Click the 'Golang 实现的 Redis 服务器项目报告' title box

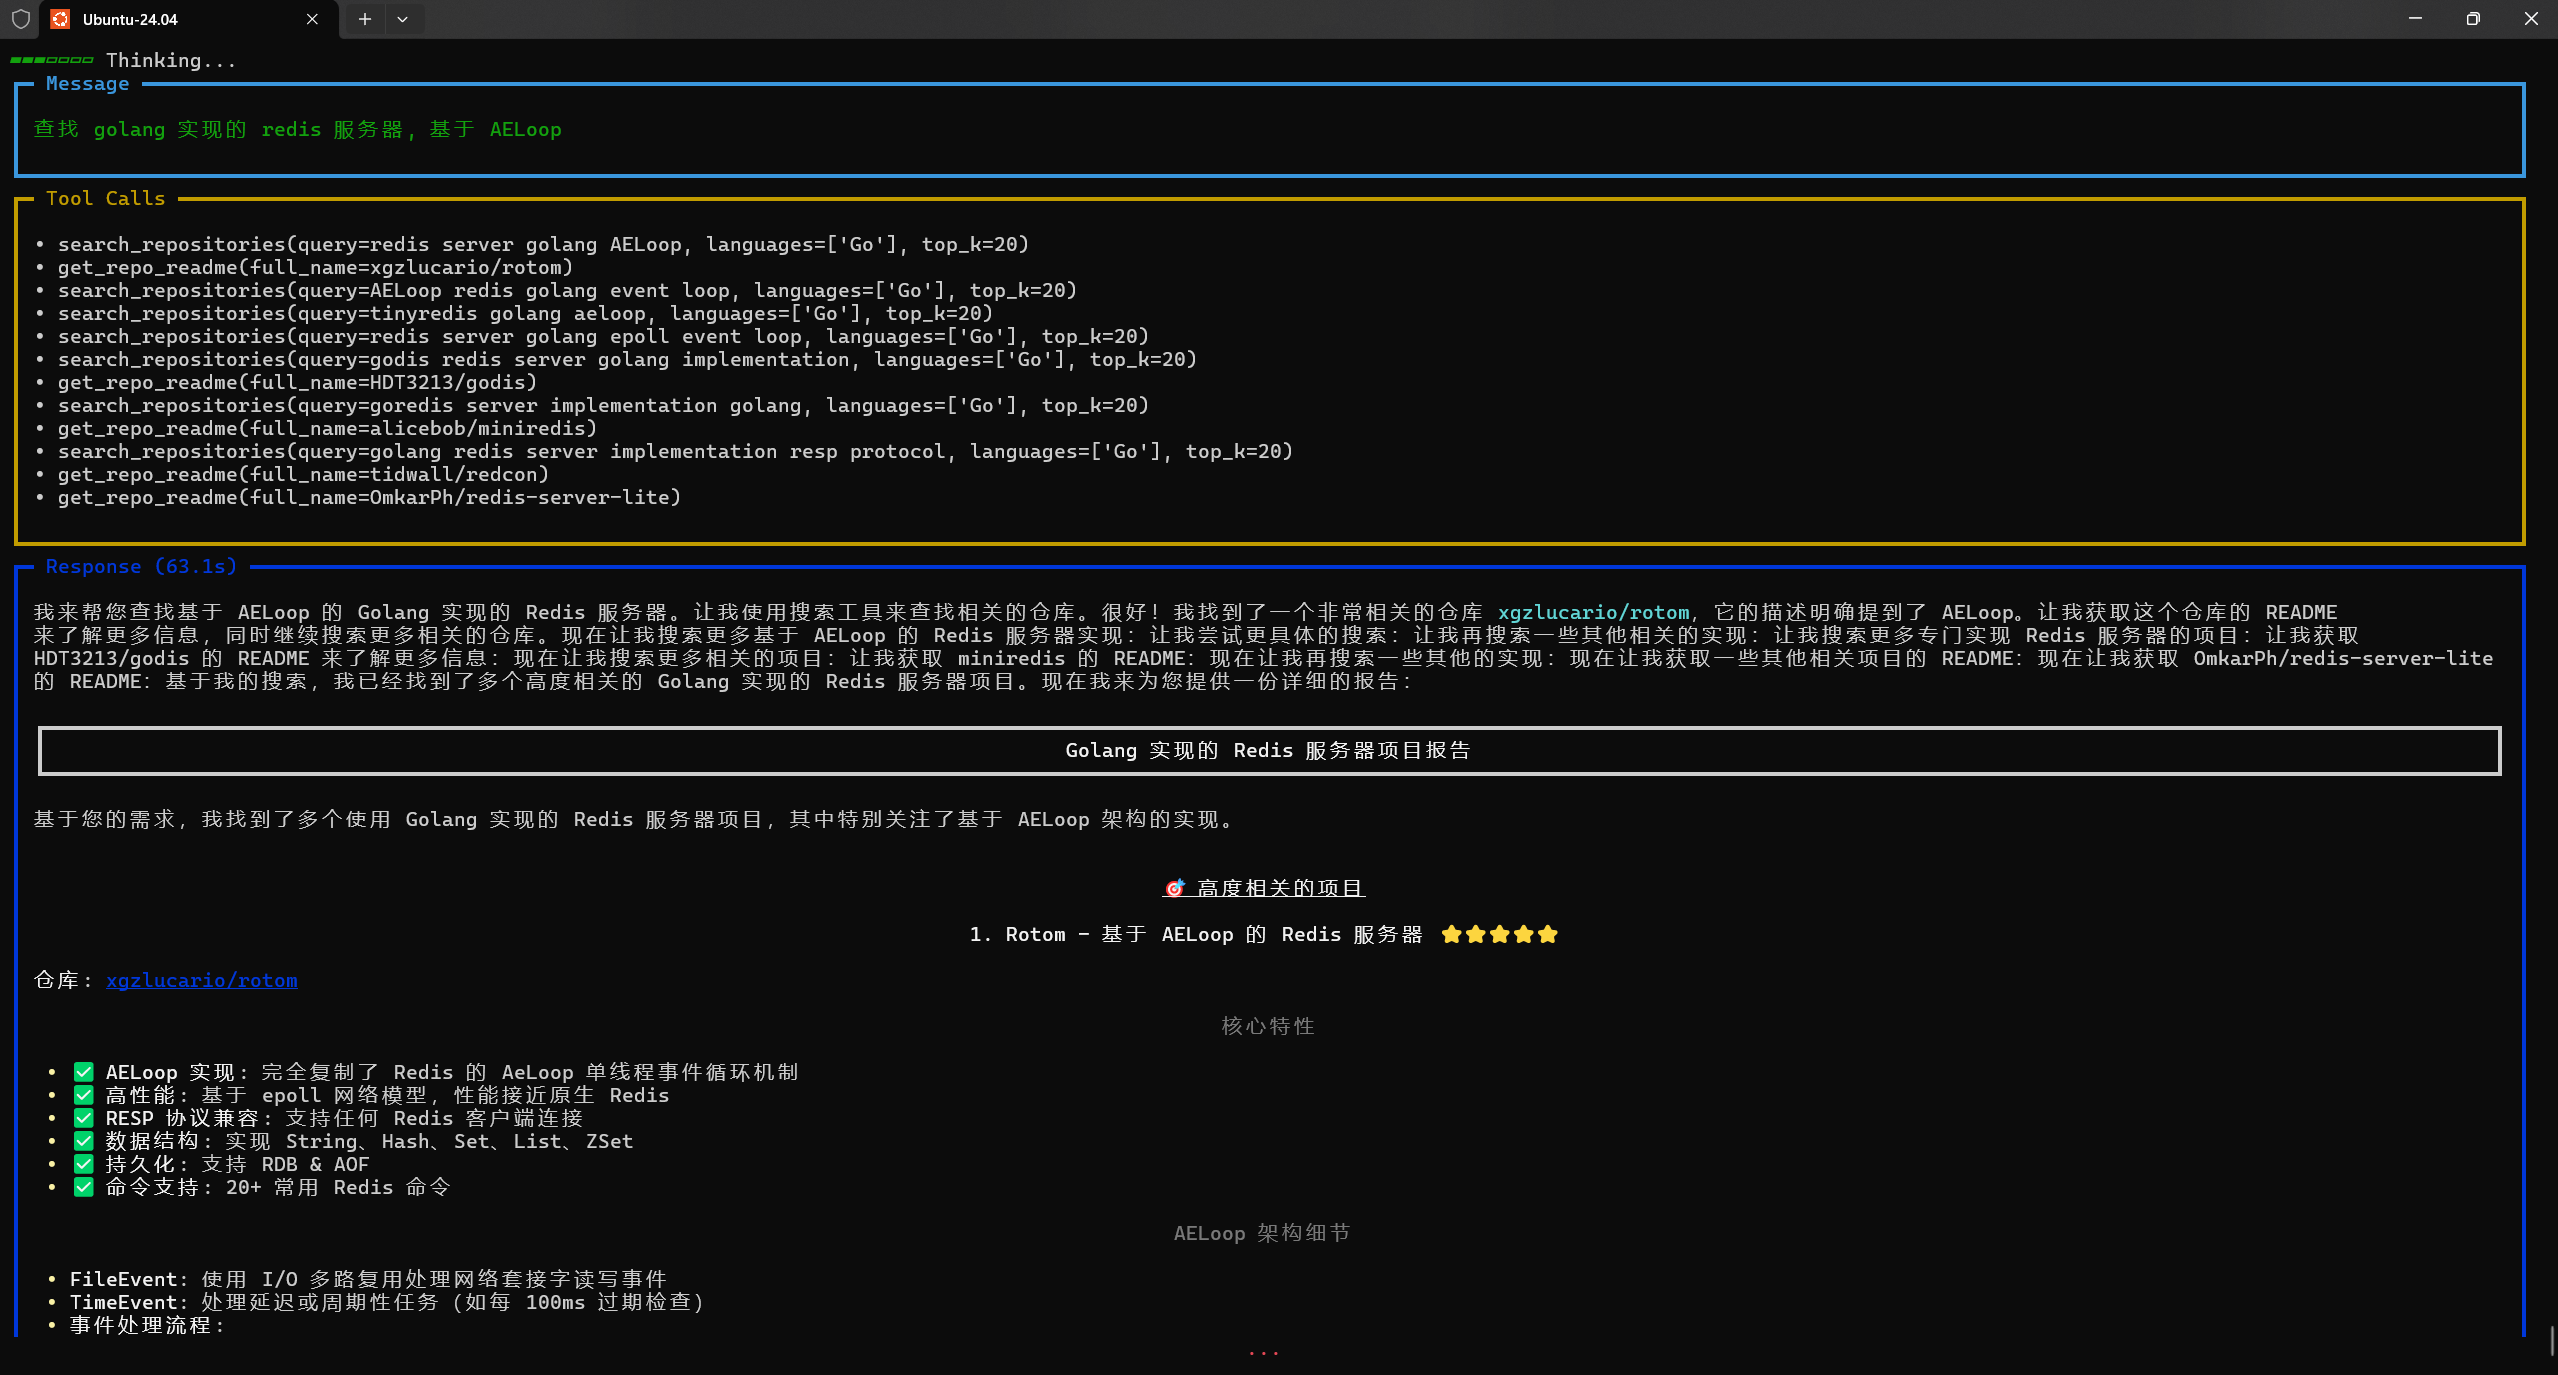click(x=1269, y=751)
